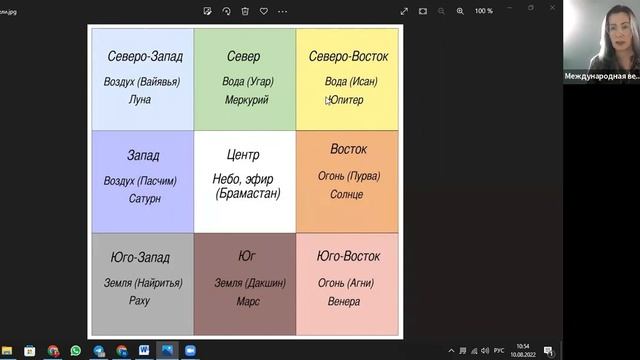
Task: Click the word Марс
Action: [248, 302]
